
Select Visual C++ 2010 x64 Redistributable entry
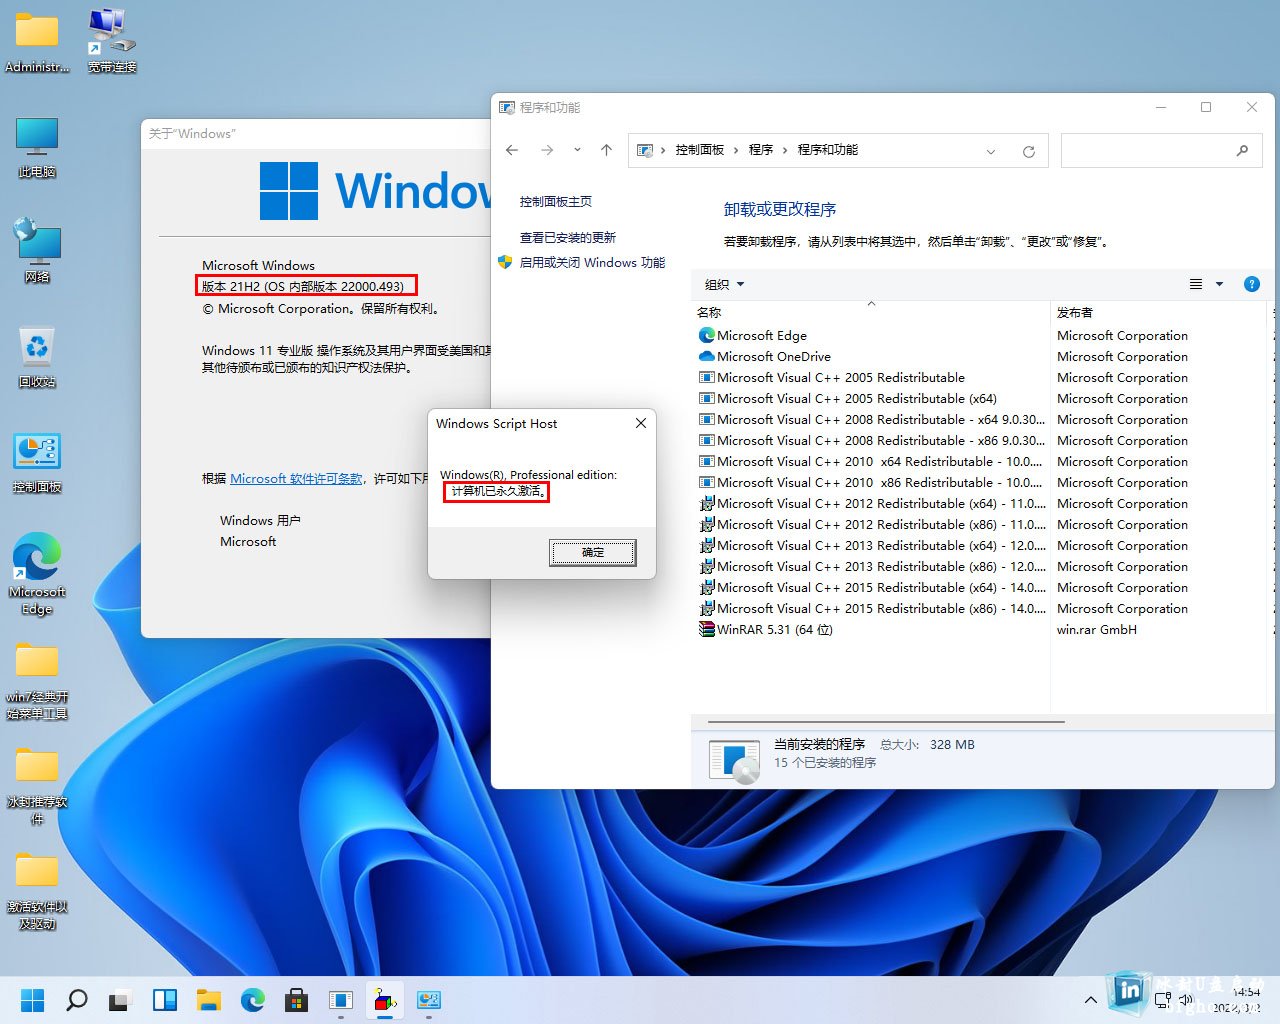click(x=870, y=461)
